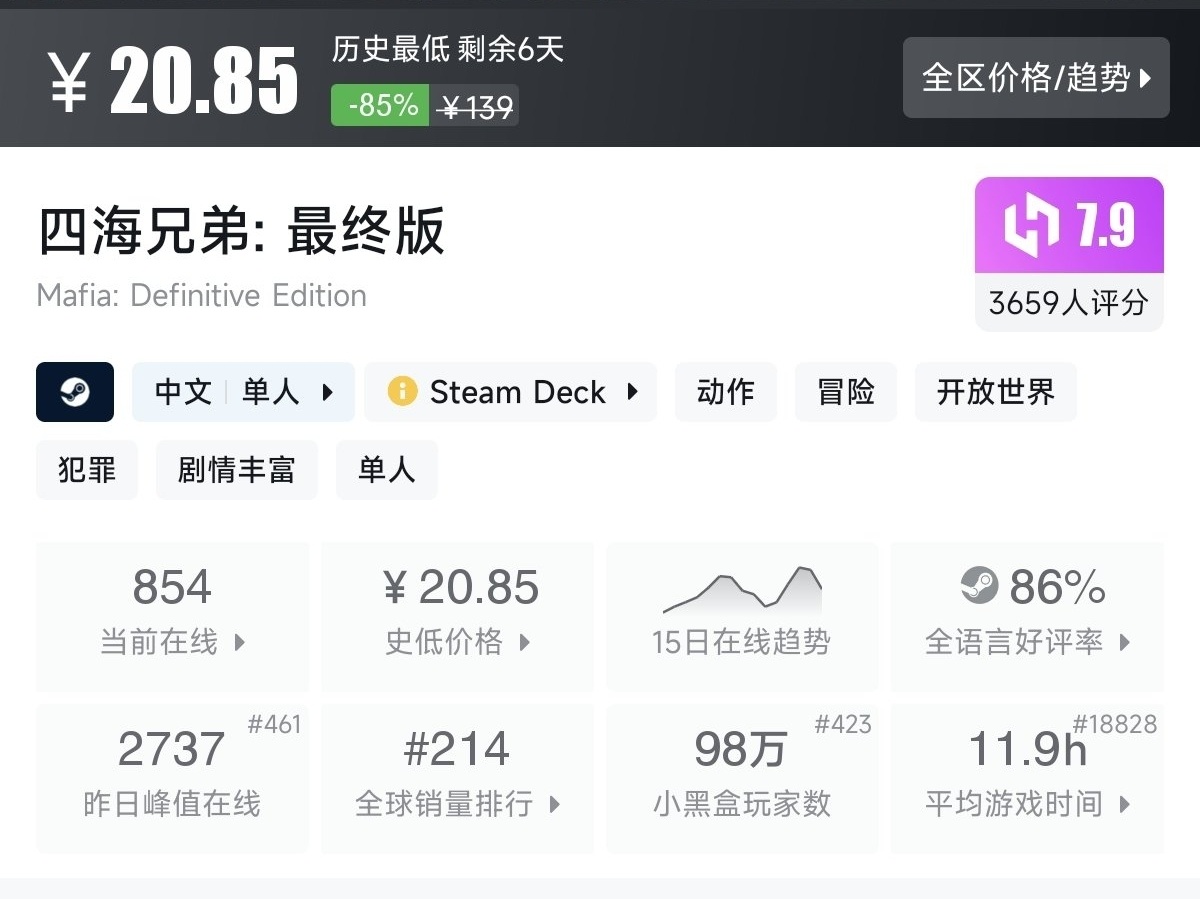The width and height of the screenshot is (1200, 899).
Task: Select the 剧情丰富 tag
Action: point(237,470)
